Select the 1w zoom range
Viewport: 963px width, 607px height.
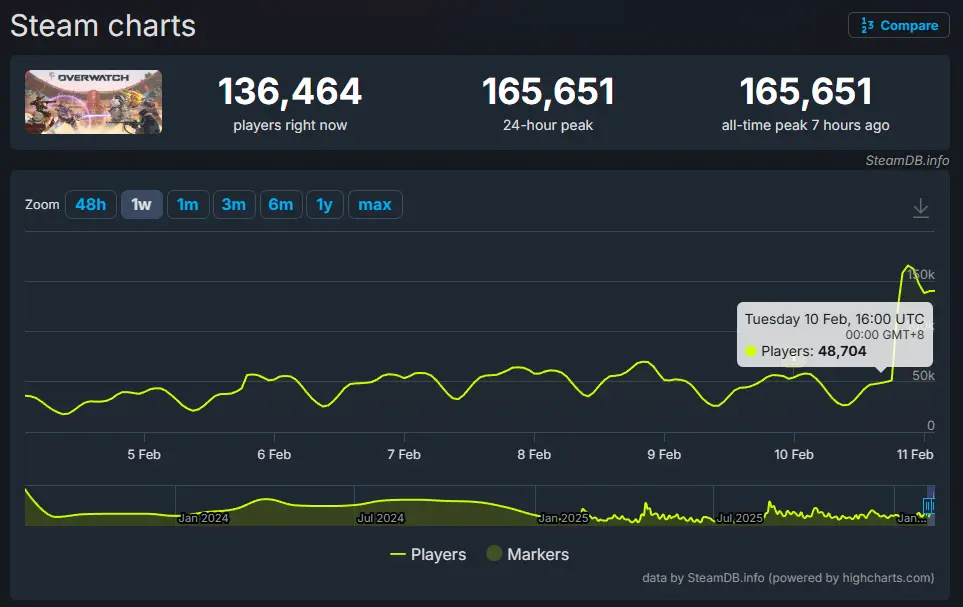141,205
